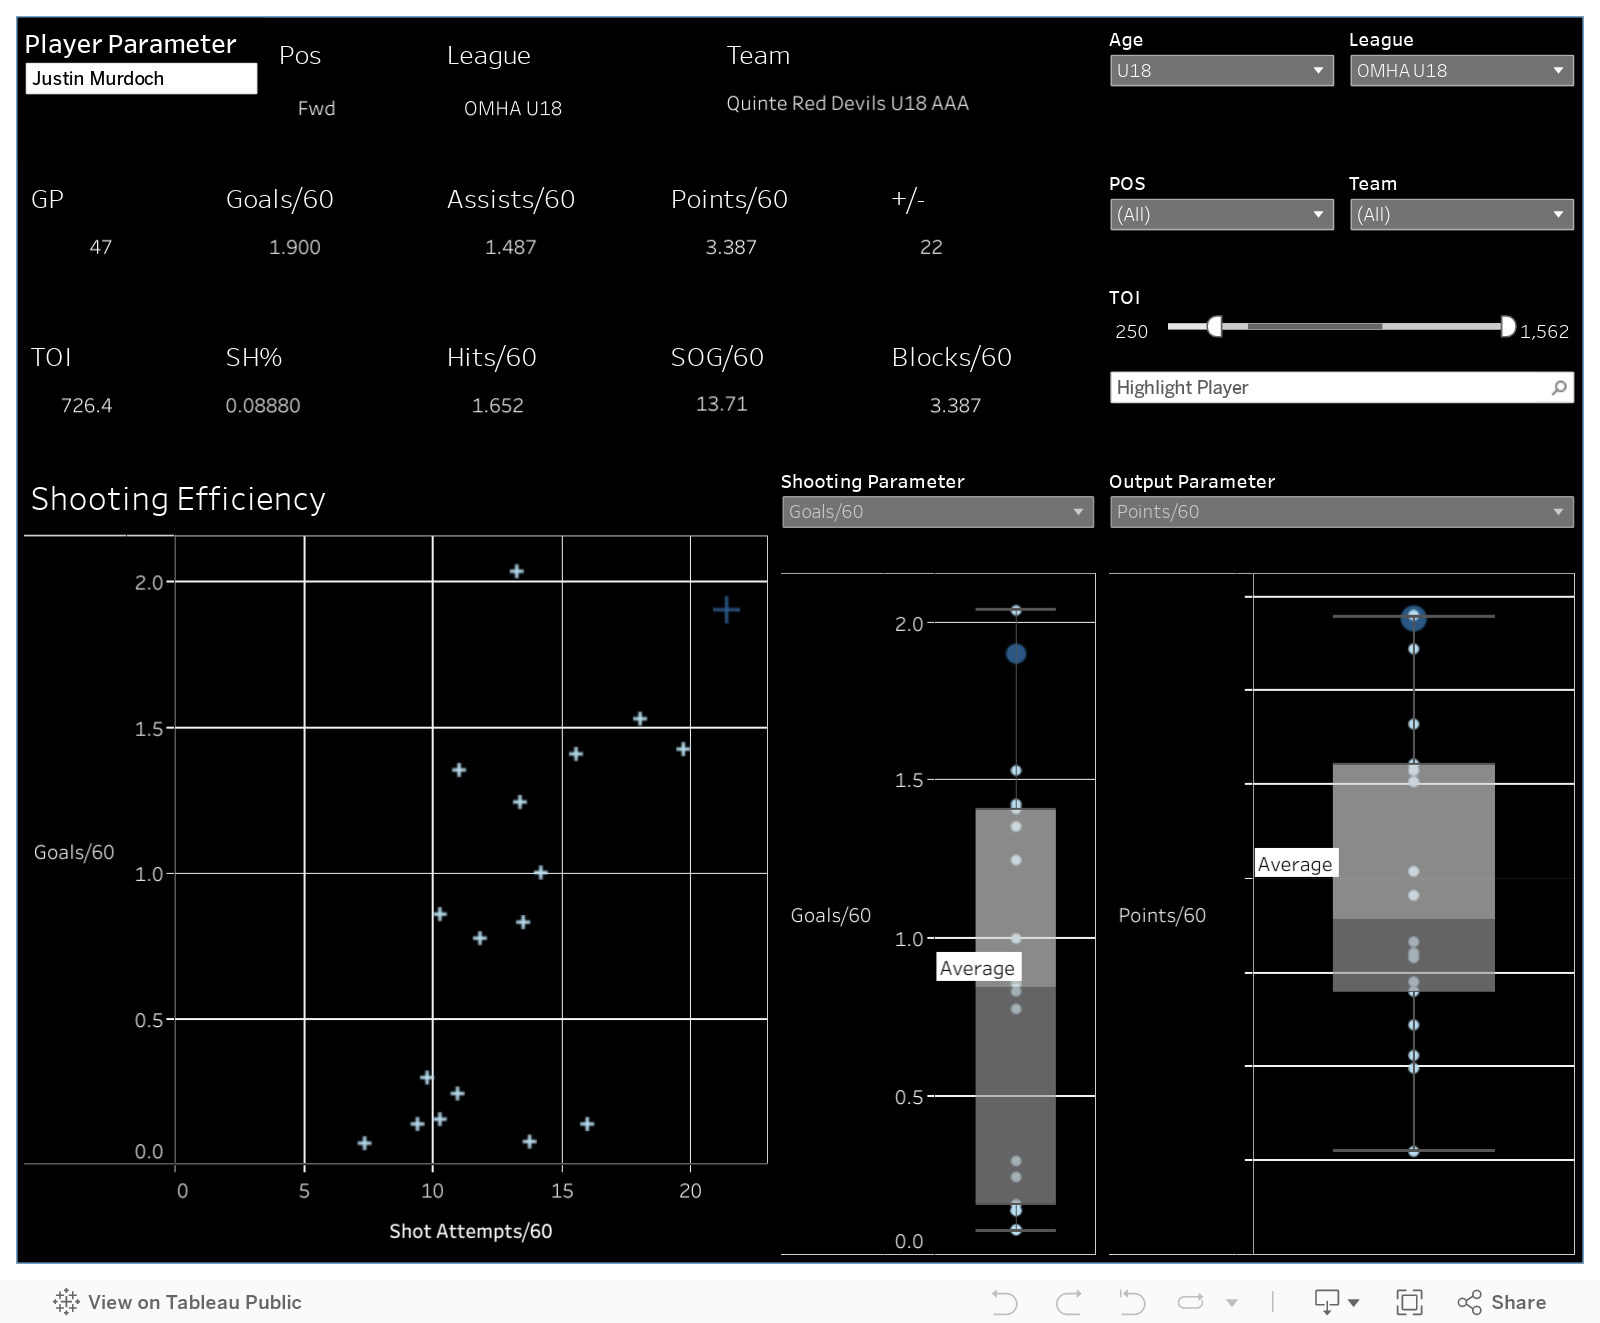Viewport: 1600px width, 1323px height.
Task: Expand the POS (All) filter dropdown
Action: [x=1222, y=214]
